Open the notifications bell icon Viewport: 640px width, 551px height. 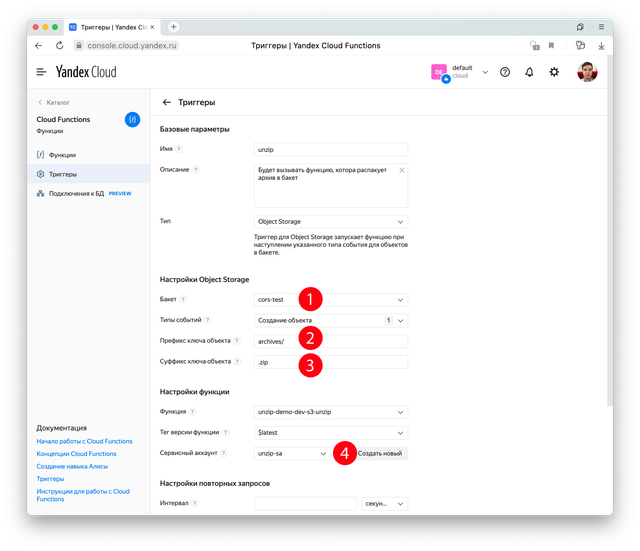coord(529,72)
